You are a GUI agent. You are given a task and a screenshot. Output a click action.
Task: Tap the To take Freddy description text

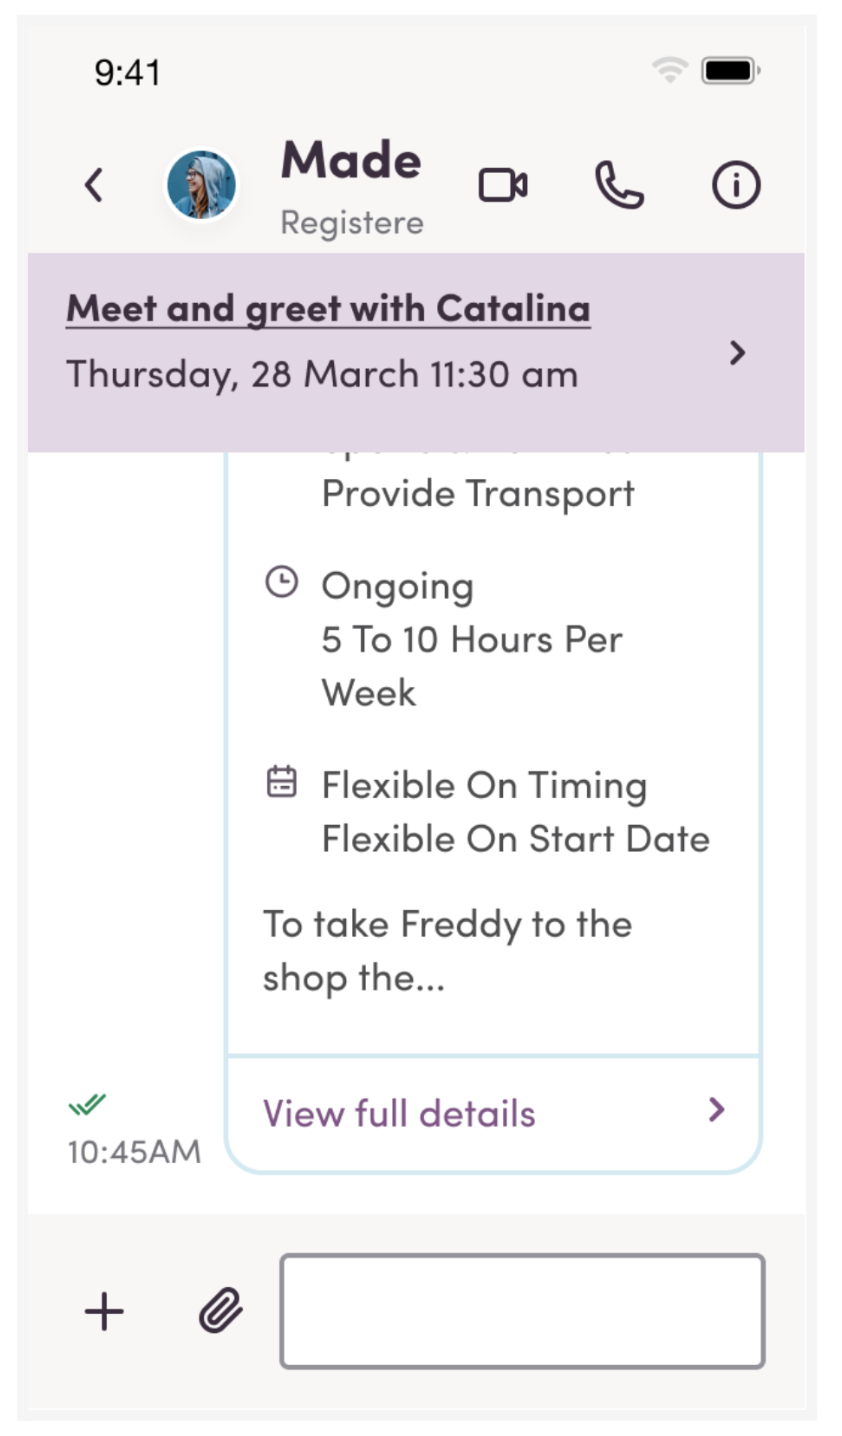(x=447, y=951)
